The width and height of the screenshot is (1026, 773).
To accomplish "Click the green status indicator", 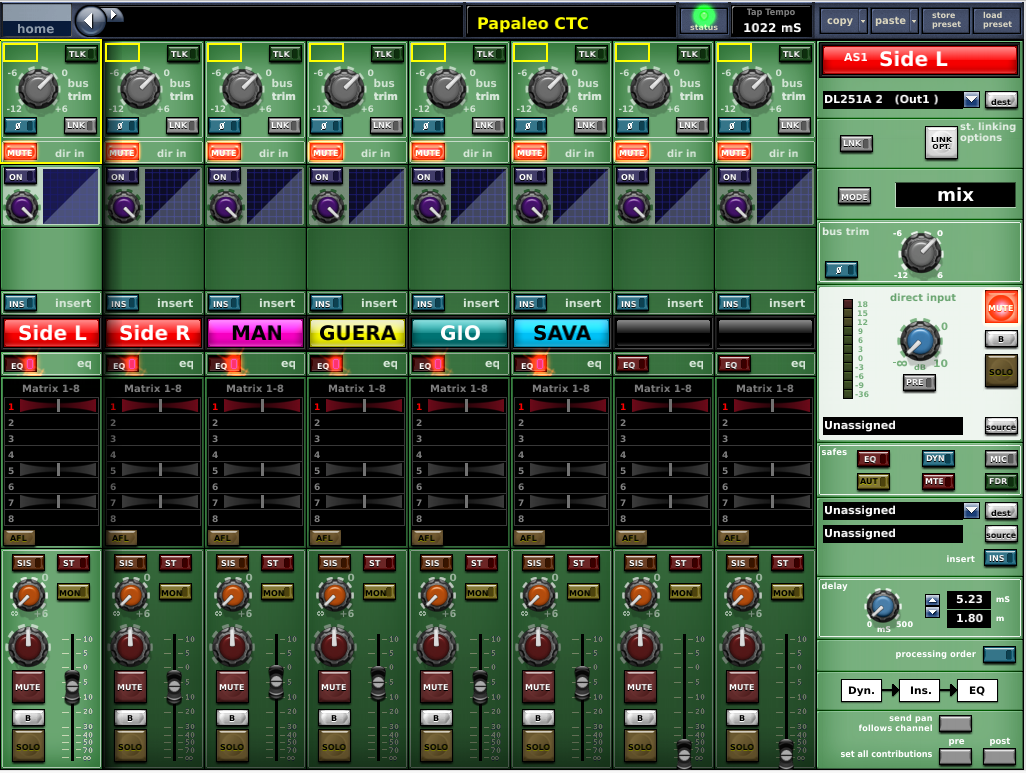I will tap(704, 17).
